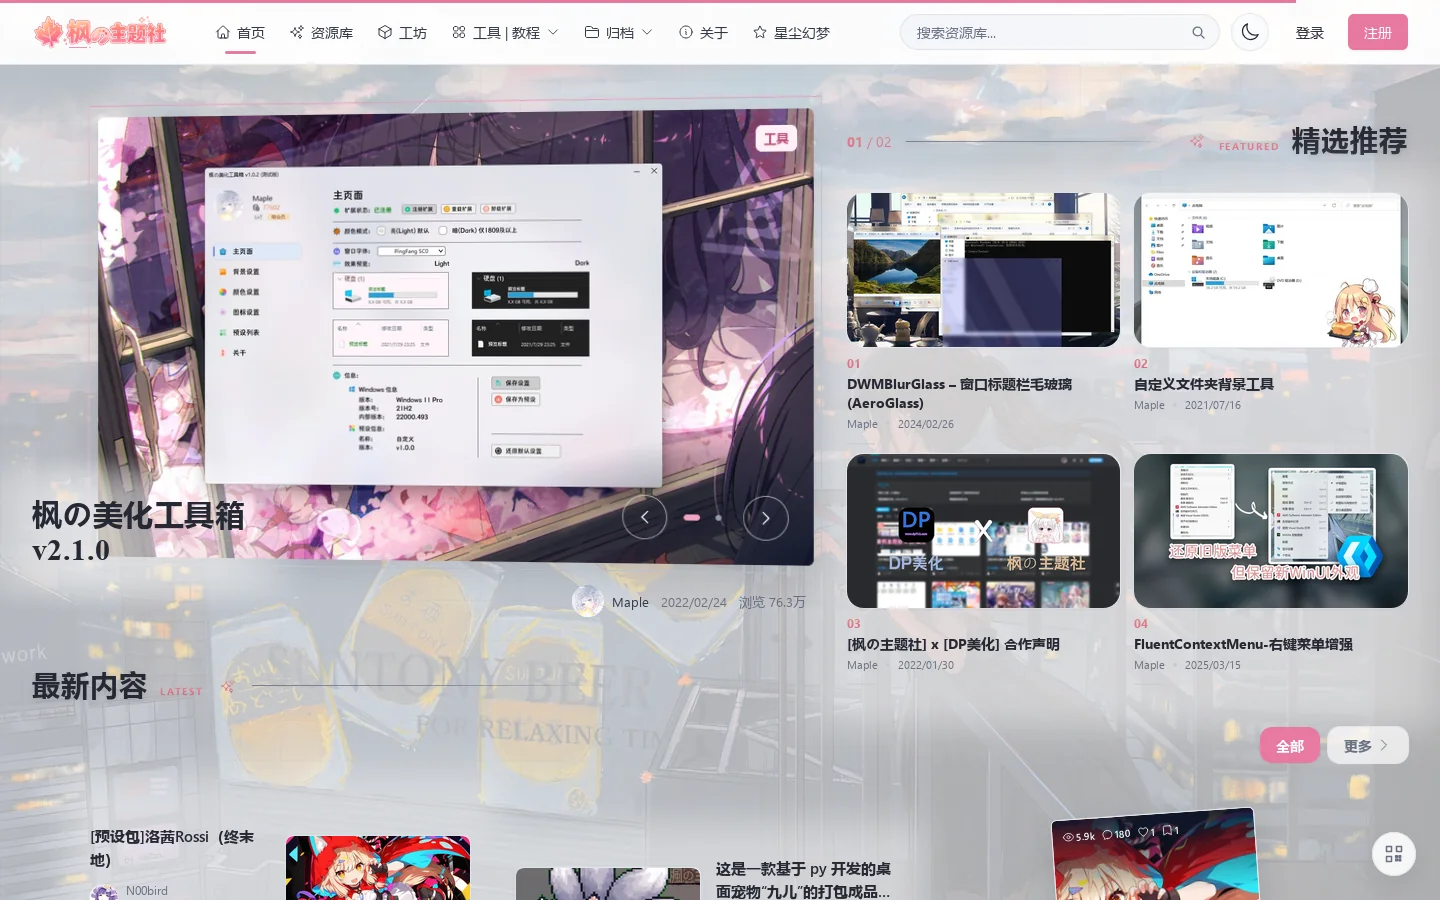Screen dimensions: 1440x900
Task: Click the 注册 register button
Action: coord(1378,32)
